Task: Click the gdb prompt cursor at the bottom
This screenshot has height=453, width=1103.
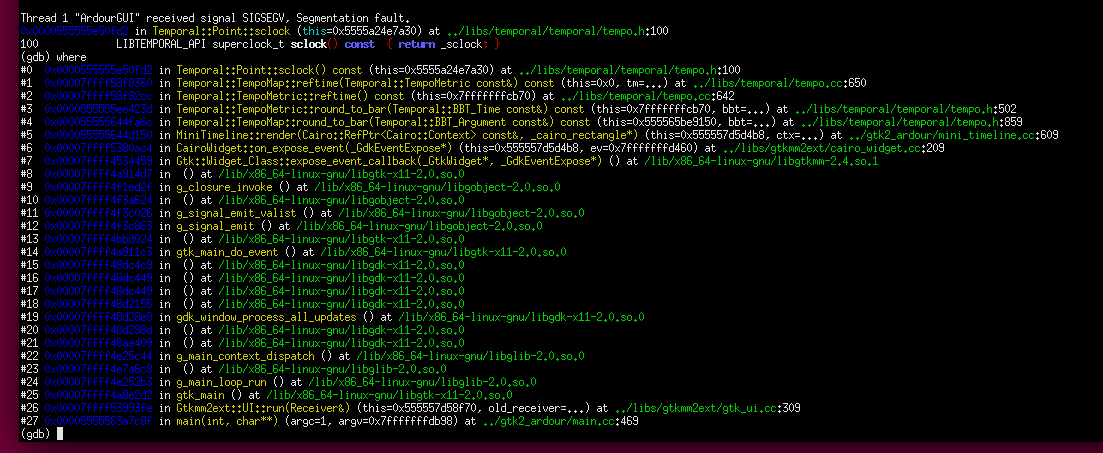Action: 61,435
